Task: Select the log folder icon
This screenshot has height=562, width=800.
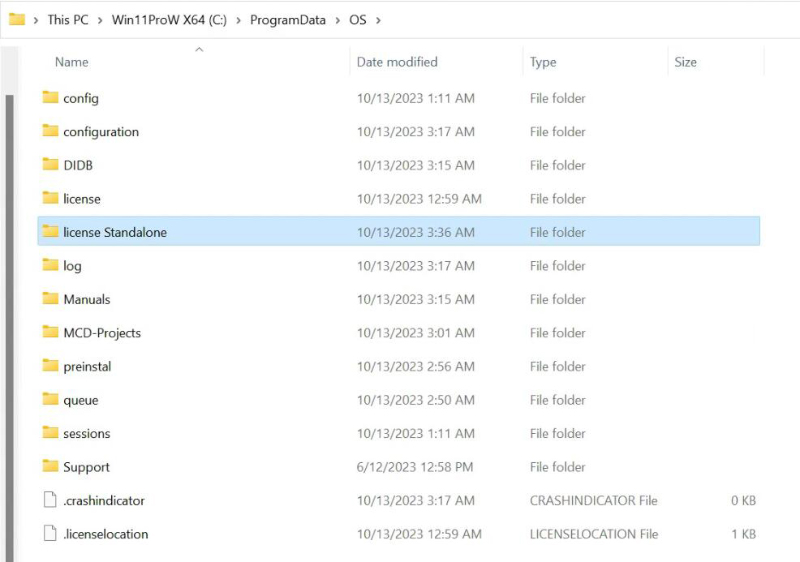Action: tap(50, 265)
